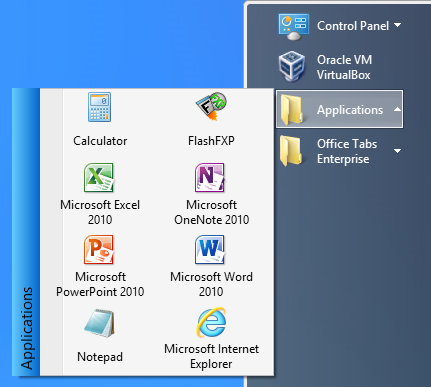Select the Office Tabs Enterprise label
This screenshot has width=431, height=387.
(347, 151)
